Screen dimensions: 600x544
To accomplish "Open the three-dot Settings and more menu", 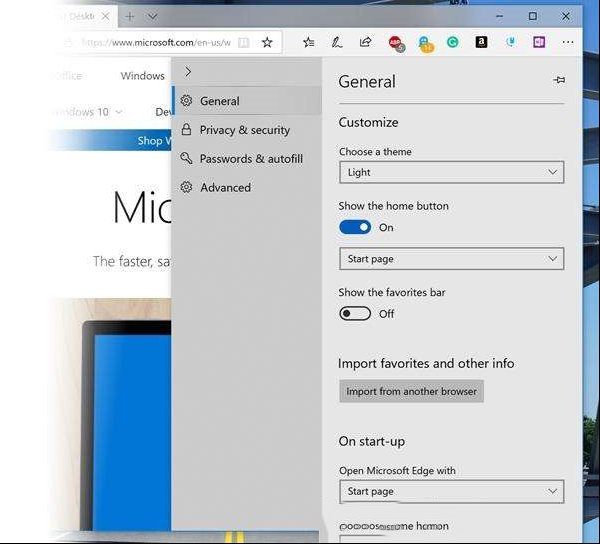I will [x=568, y=42].
